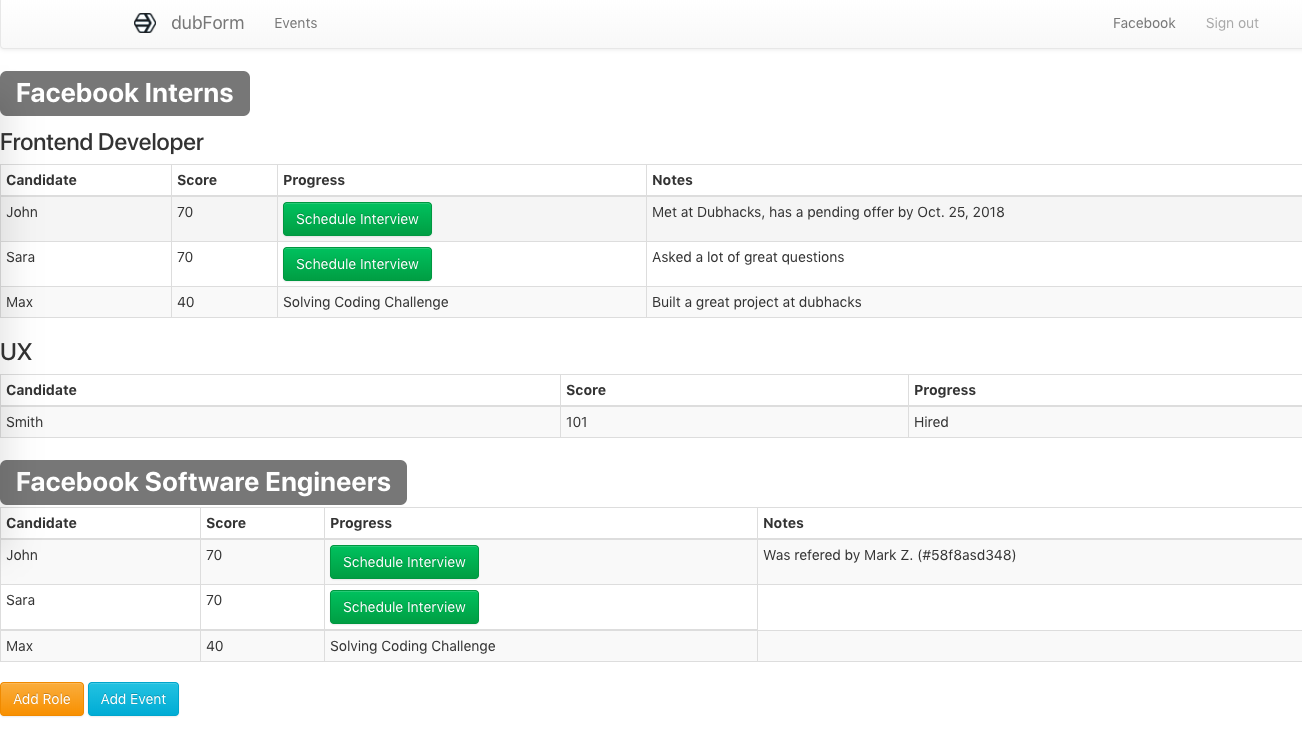Select the UX section heading

tap(16, 352)
